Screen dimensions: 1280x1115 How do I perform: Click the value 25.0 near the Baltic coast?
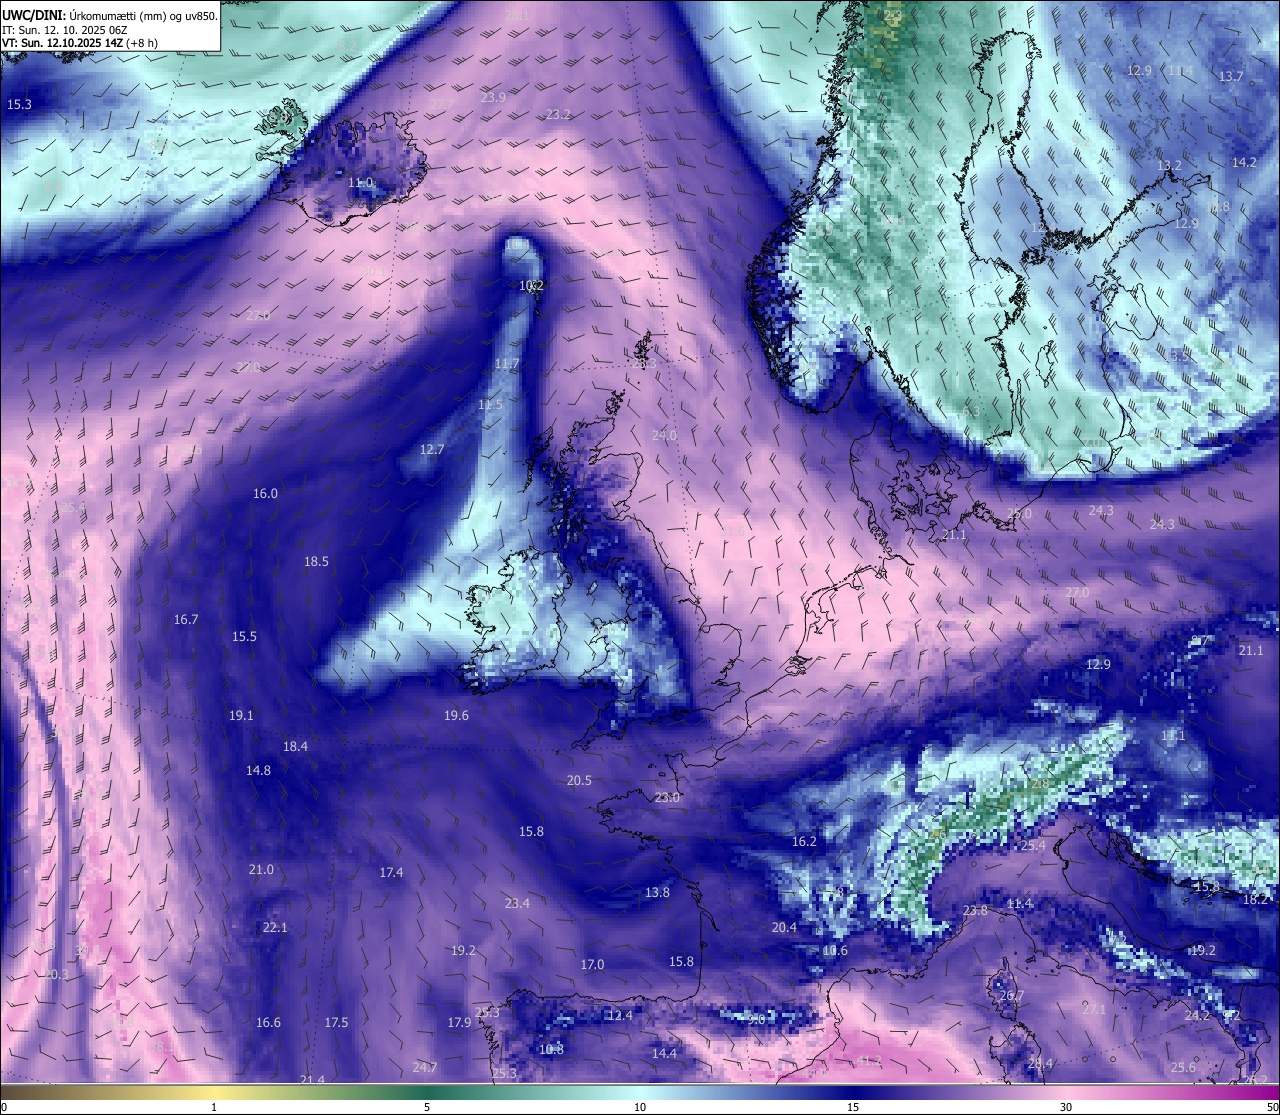tap(1019, 513)
